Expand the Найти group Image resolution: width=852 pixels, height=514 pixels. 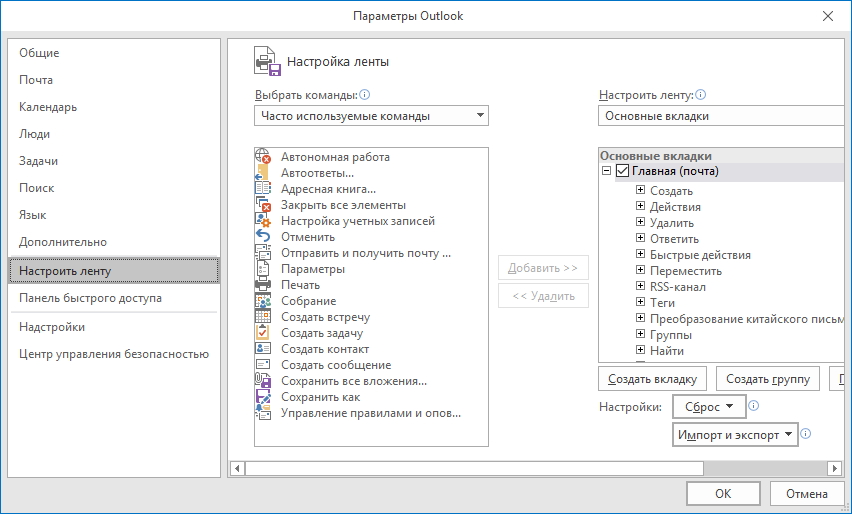[x=641, y=350]
